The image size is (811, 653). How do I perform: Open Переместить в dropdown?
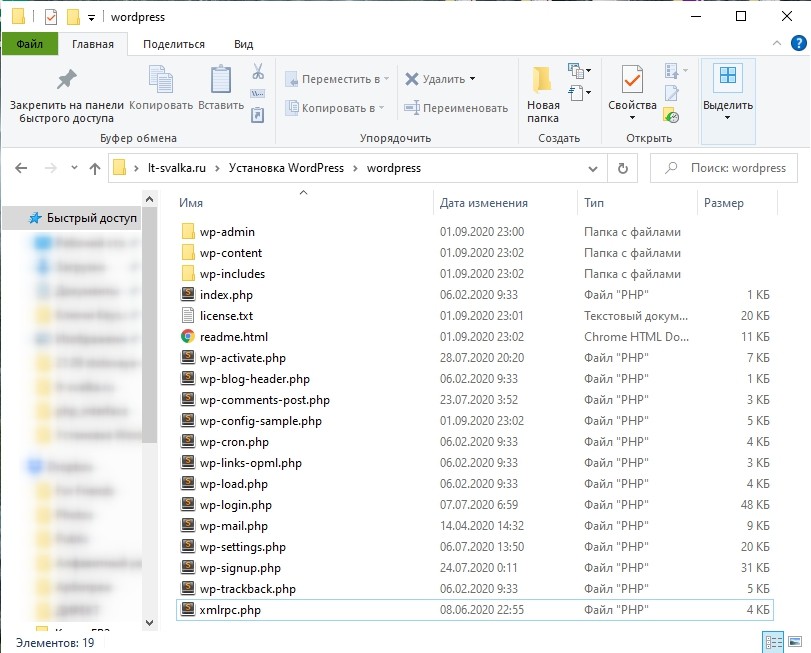tap(337, 79)
